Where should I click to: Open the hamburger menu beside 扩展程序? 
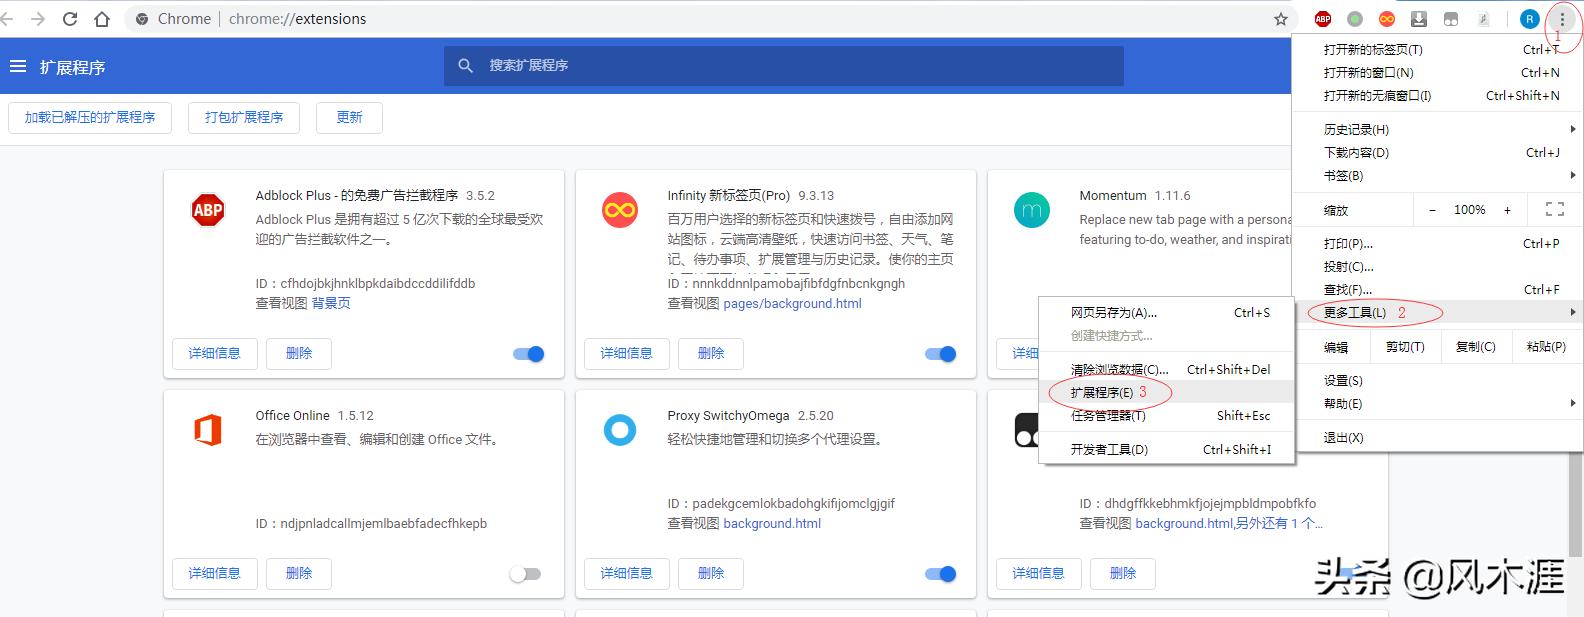point(17,67)
